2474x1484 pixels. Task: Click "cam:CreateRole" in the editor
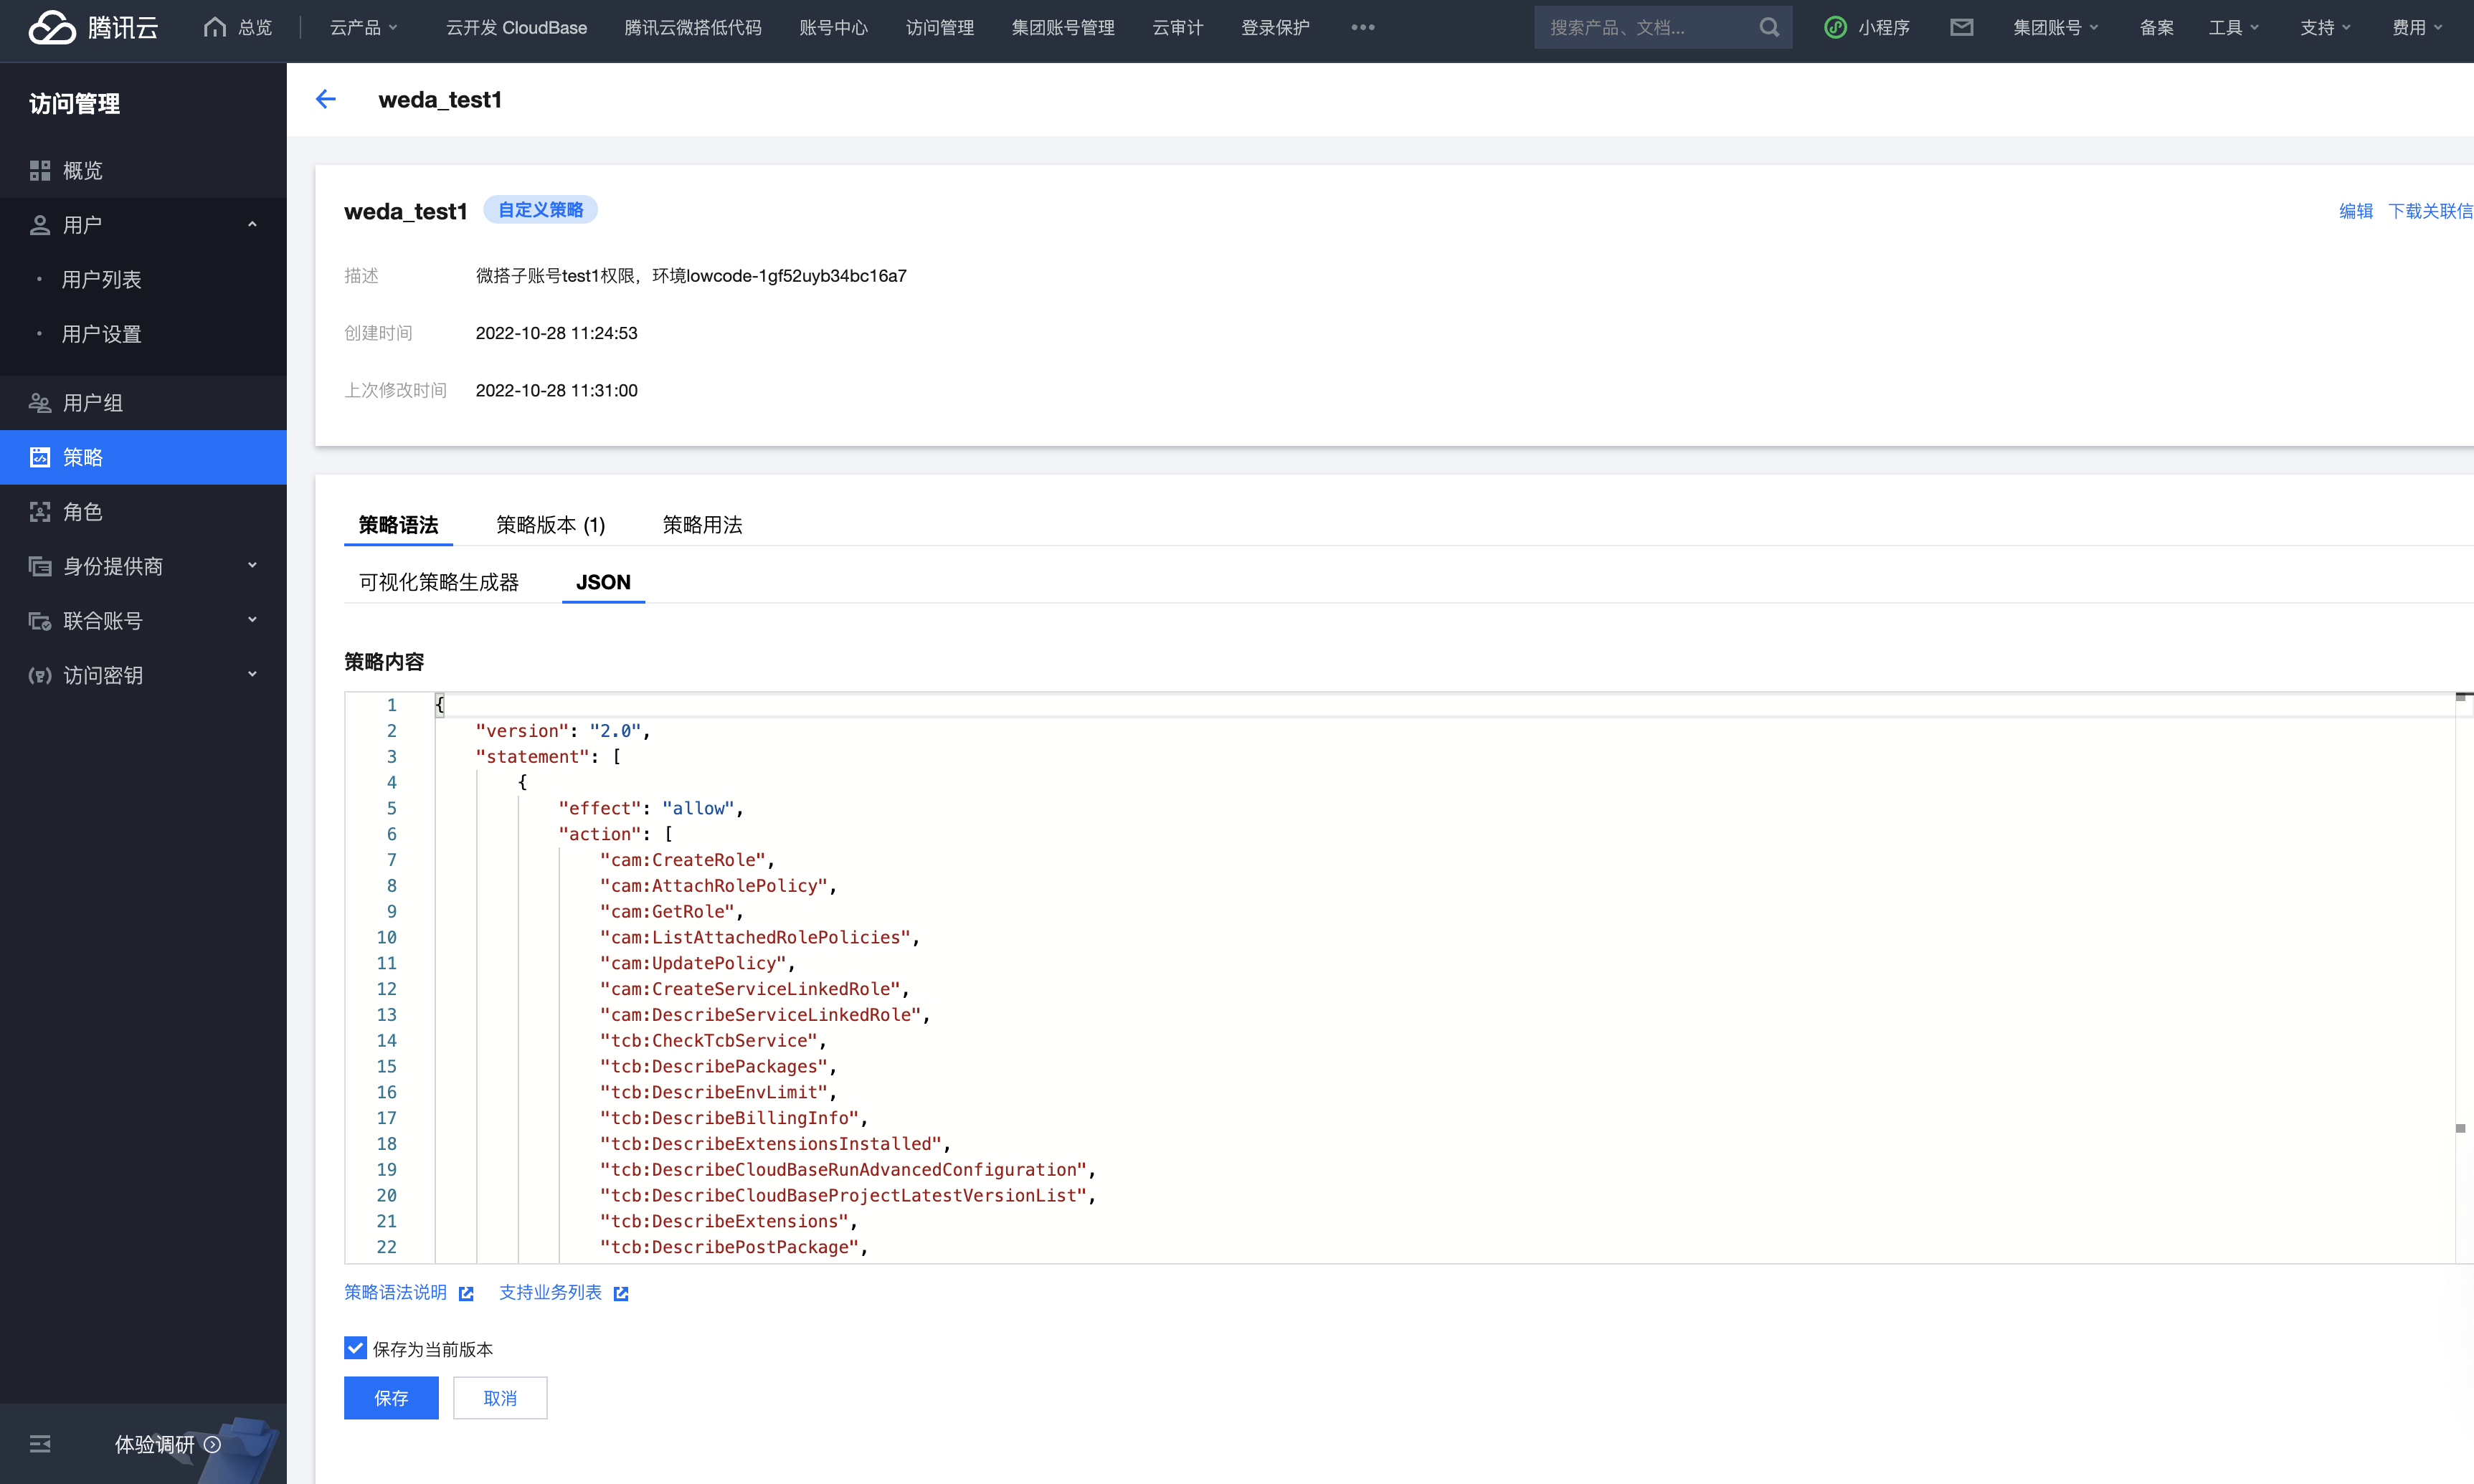coord(682,860)
